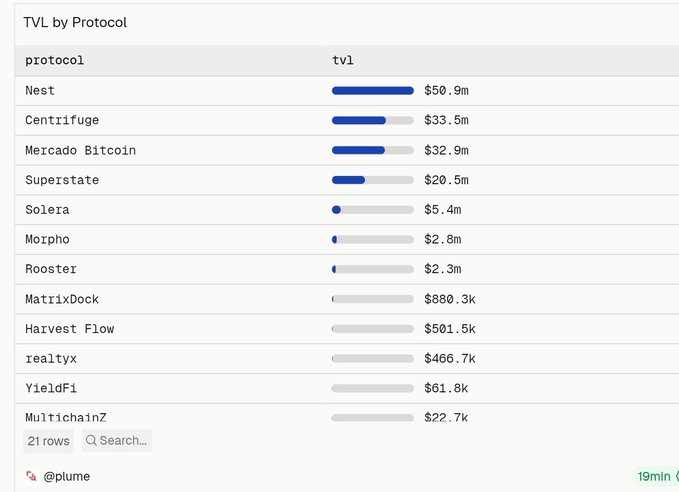Click the $880.3k TVL value

pyautogui.click(x=450, y=299)
